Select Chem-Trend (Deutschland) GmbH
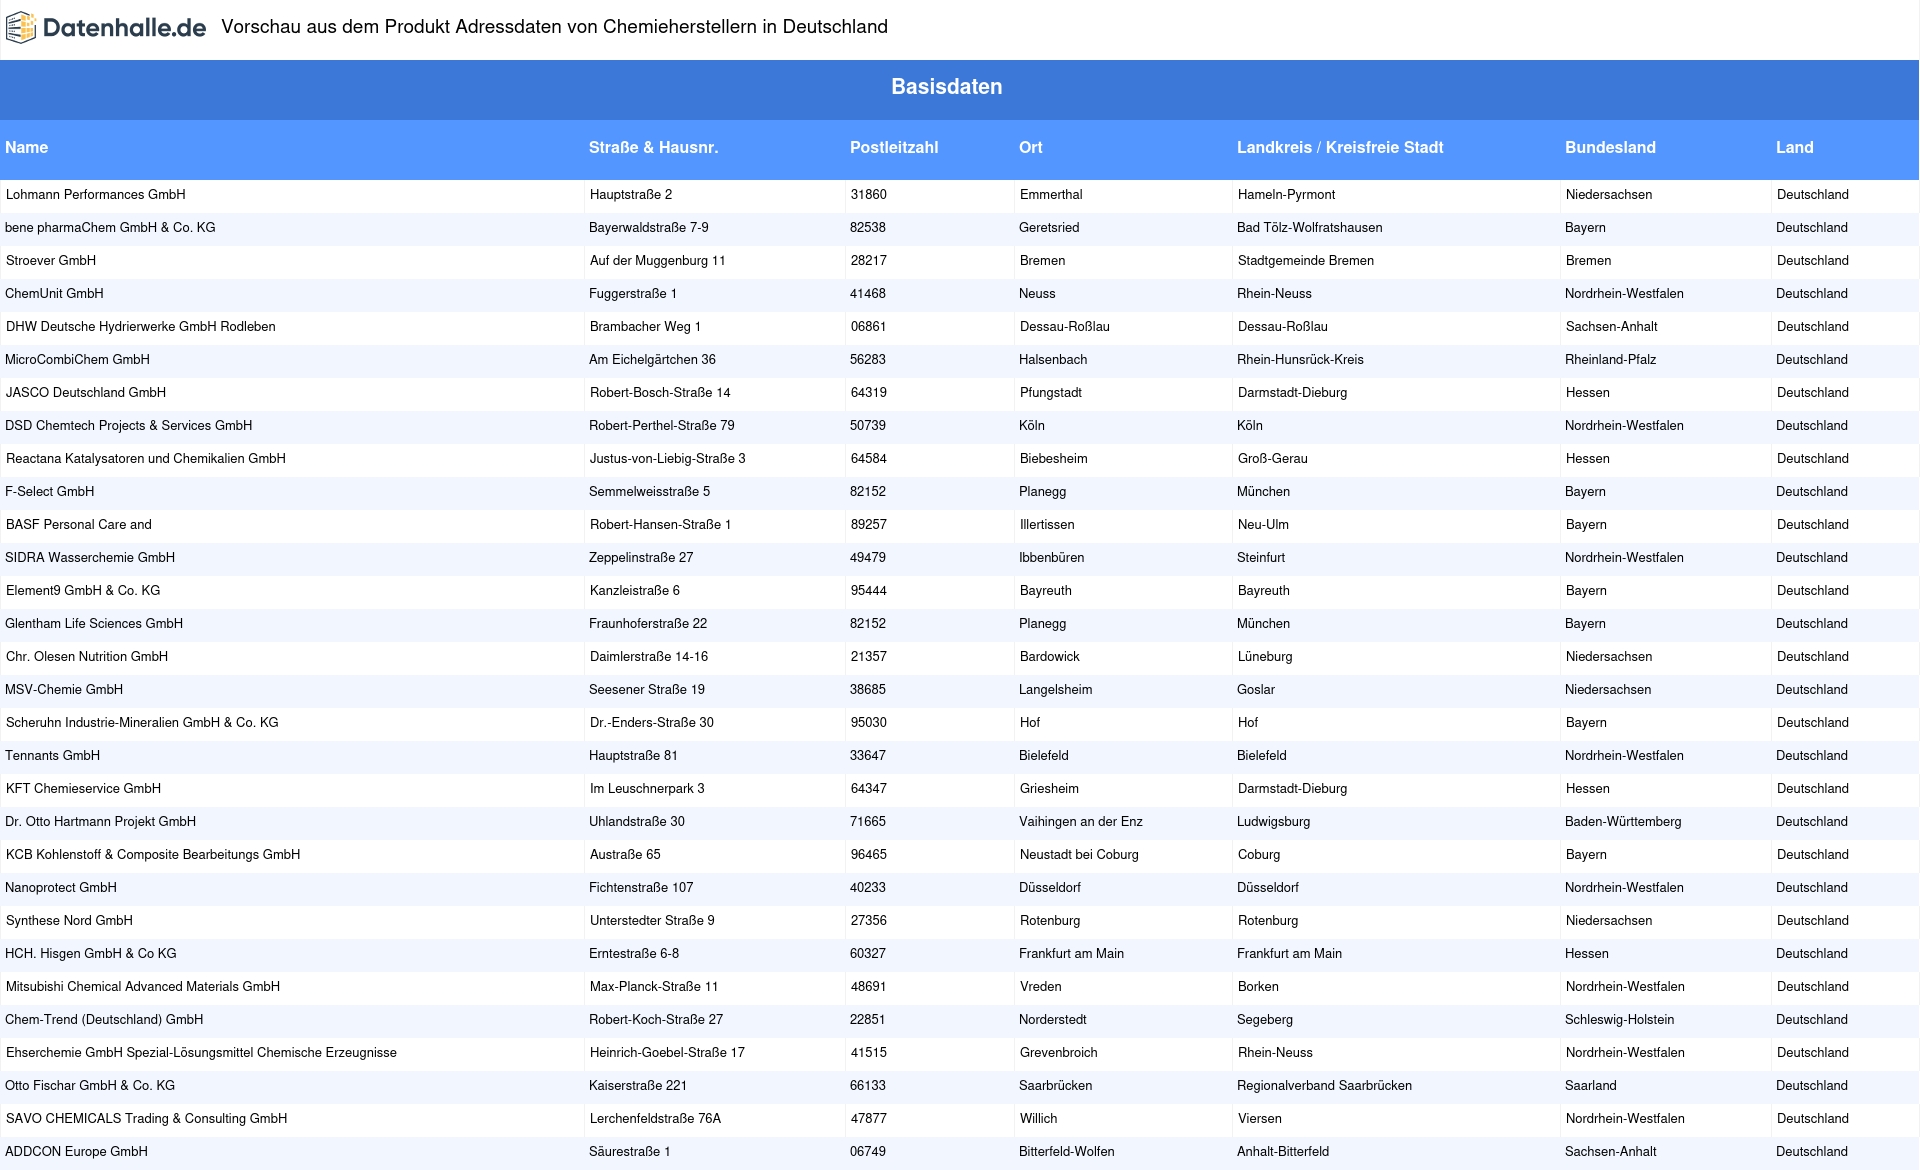The height and width of the screenshot is (1170, 1920). (104, 1020)
